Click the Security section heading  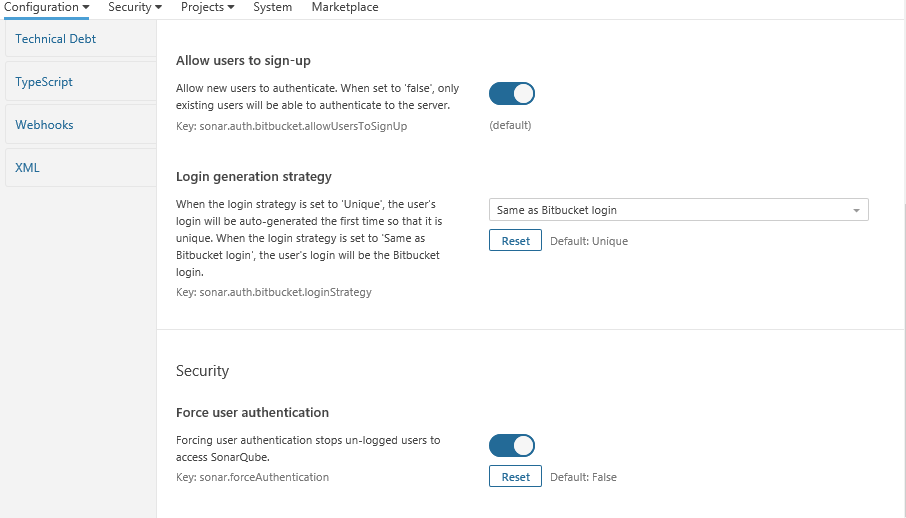[x=202, y=371]
